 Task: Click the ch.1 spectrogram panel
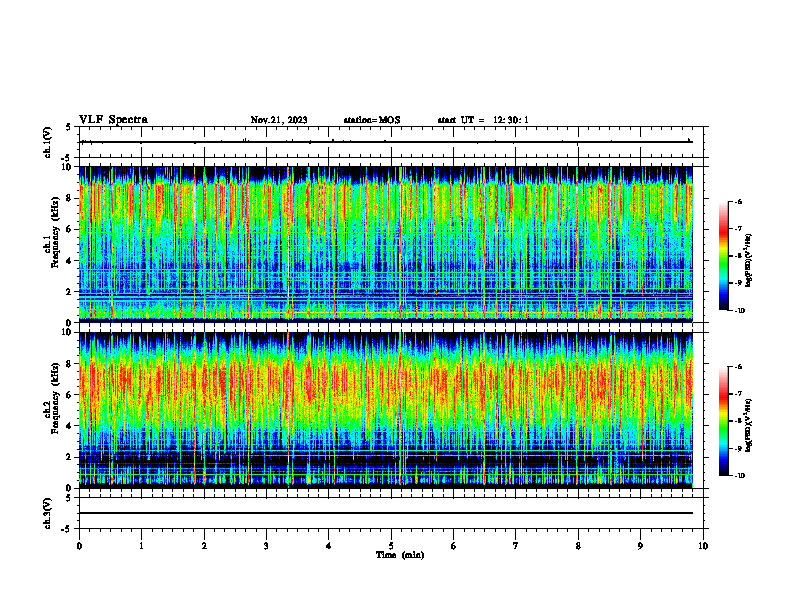[386, 244]
